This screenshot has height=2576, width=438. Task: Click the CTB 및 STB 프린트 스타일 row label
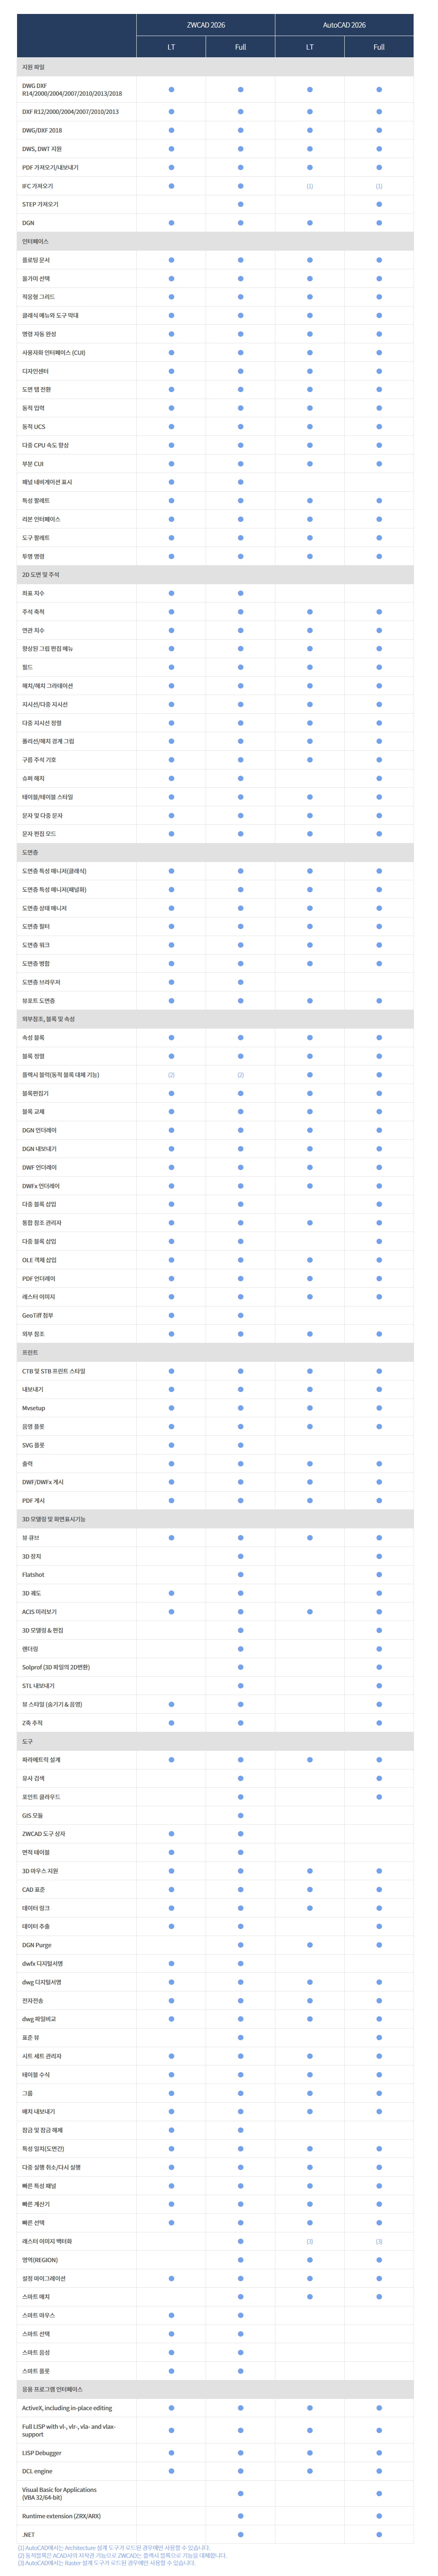pos(54,1371)
